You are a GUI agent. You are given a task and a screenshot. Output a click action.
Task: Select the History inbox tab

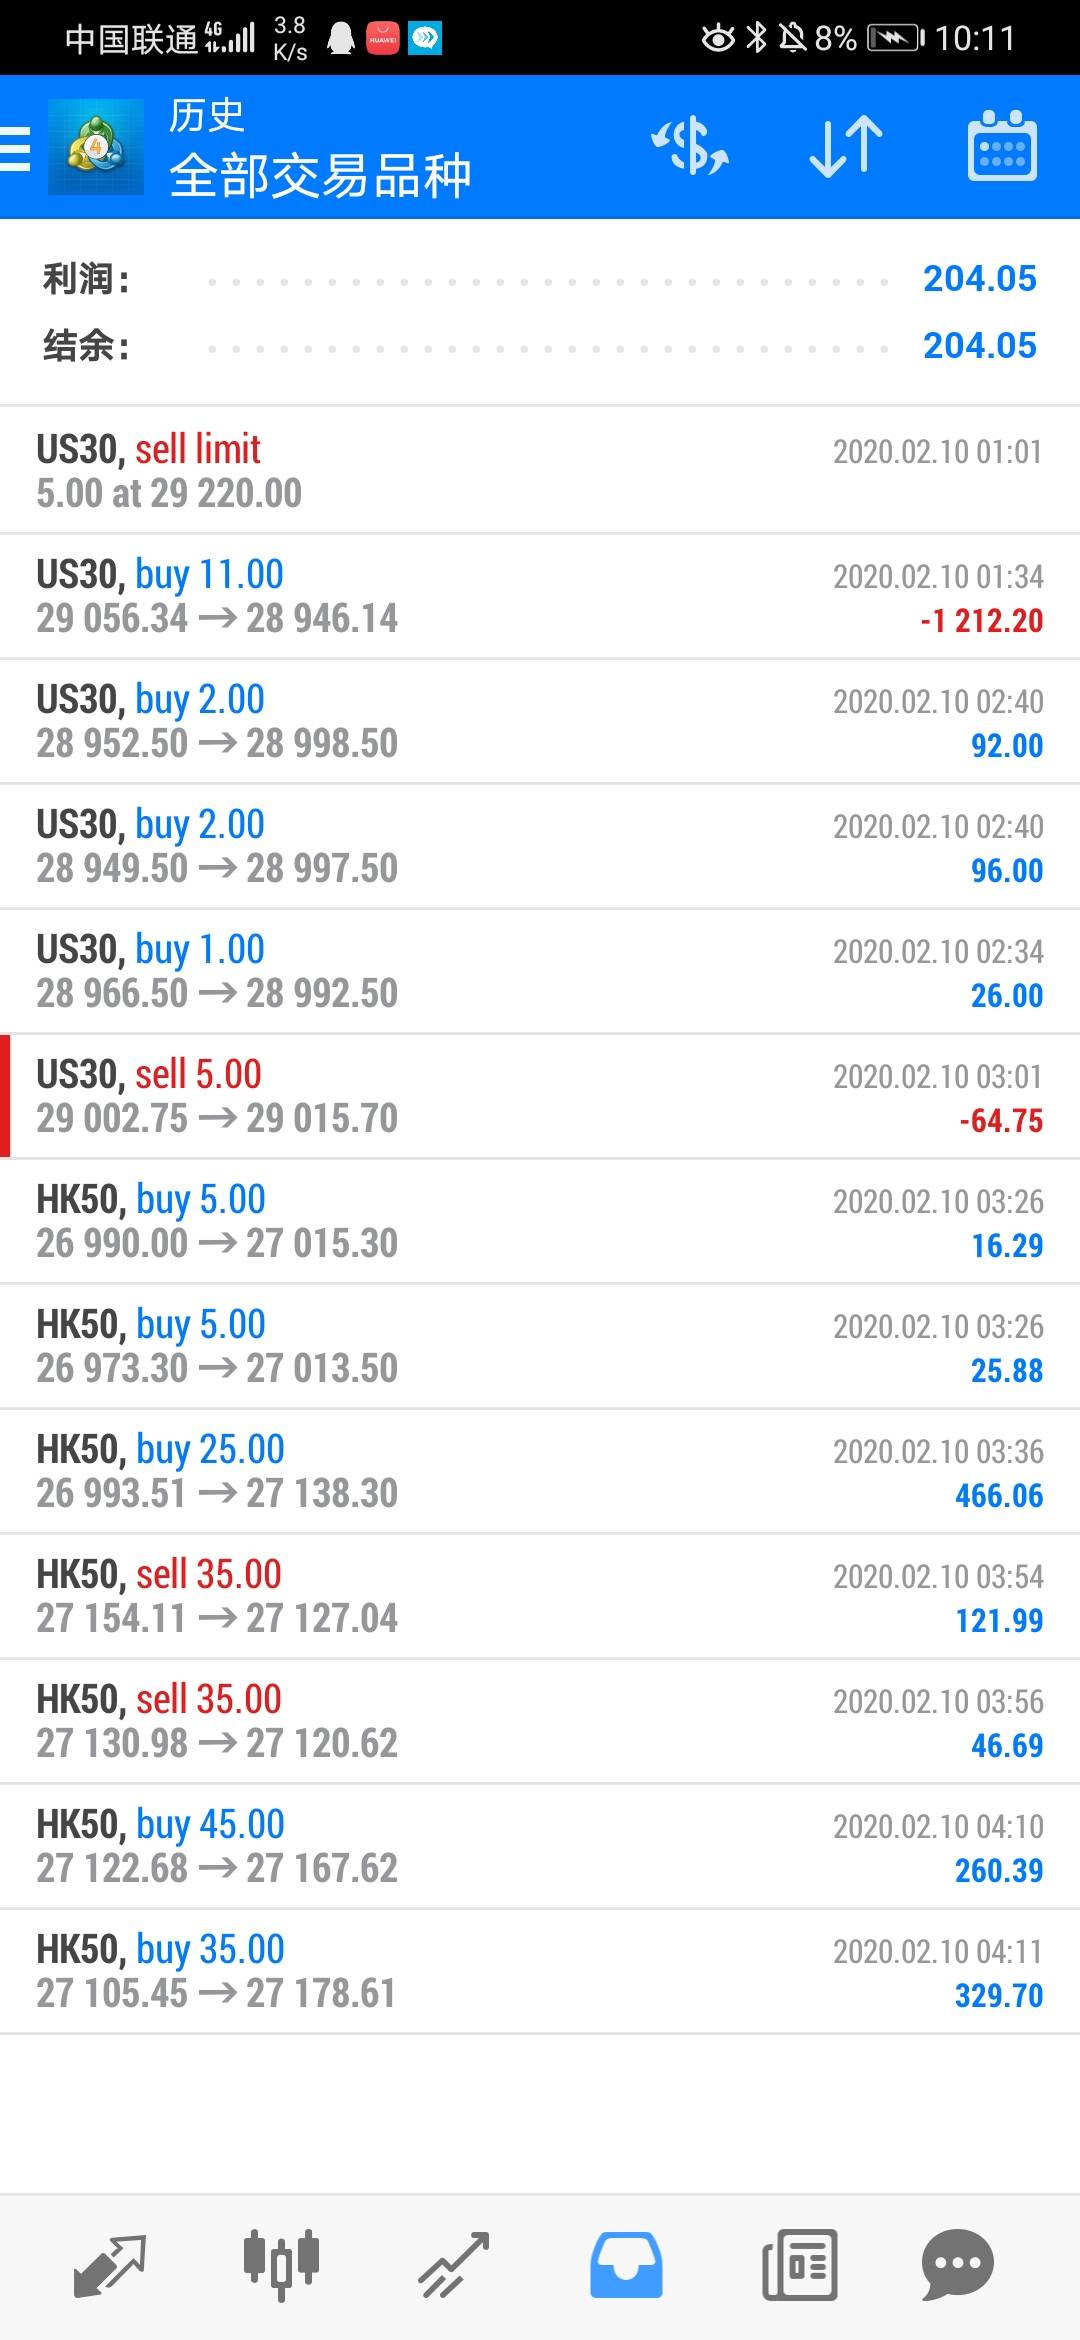[626, 2264]
